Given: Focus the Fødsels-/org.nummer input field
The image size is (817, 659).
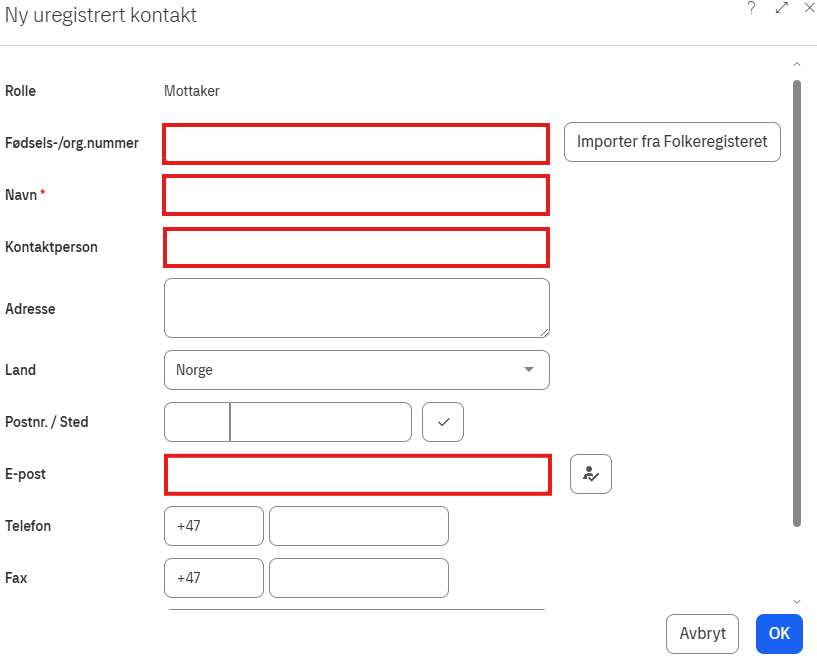Looking at the screenshot, I should pyautogui.click(x=356, y=143).
